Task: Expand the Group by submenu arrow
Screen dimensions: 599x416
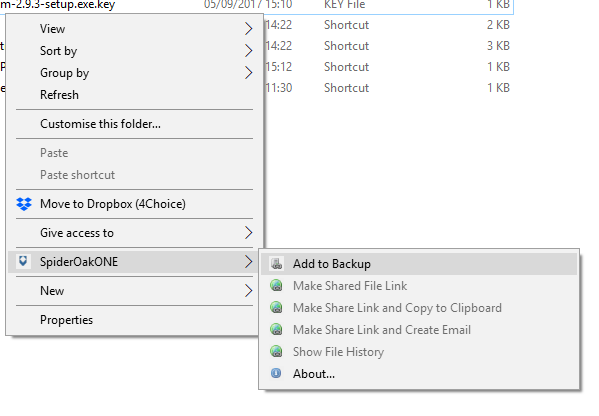Action: [x=248, y=73]
